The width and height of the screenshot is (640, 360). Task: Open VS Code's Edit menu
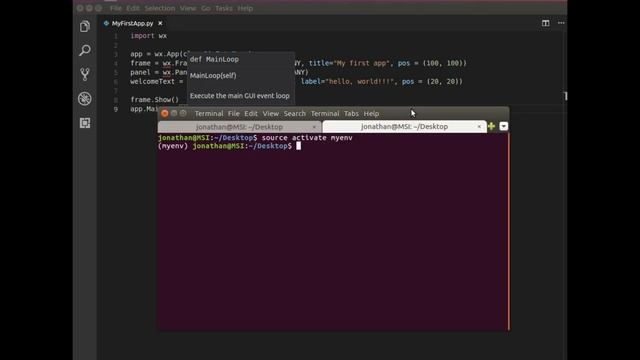(x=132, y=8)
